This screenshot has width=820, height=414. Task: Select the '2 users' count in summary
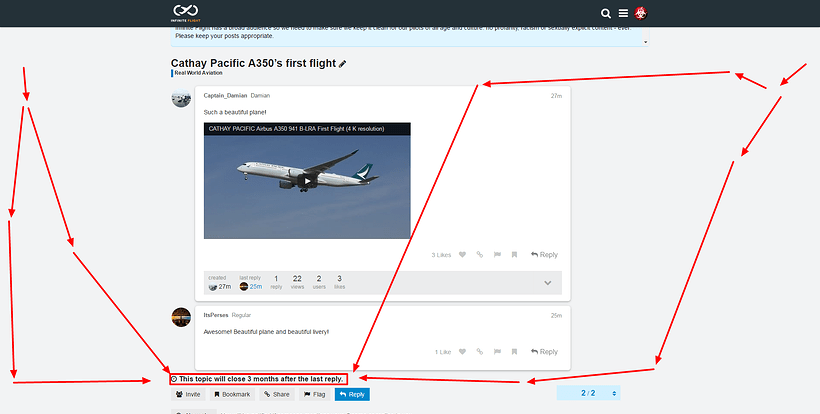click(319, 282)
